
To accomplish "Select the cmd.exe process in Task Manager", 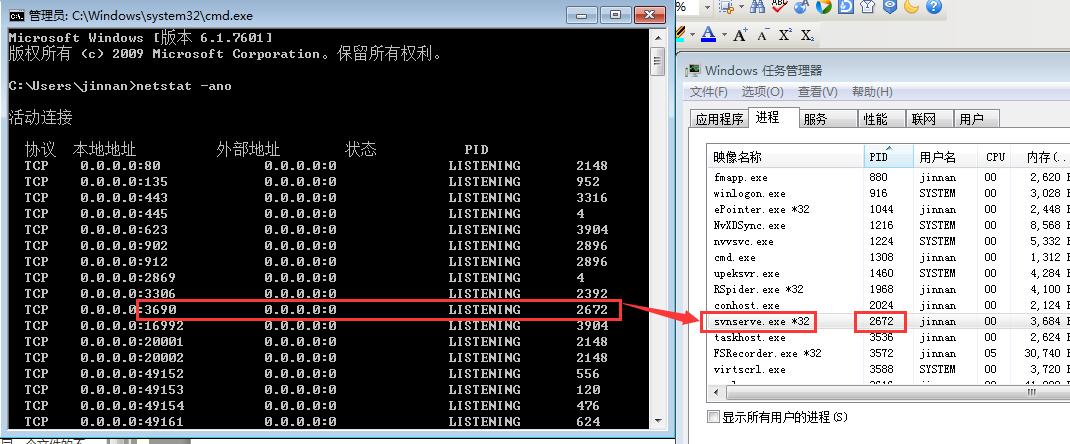I will point(888,257).
